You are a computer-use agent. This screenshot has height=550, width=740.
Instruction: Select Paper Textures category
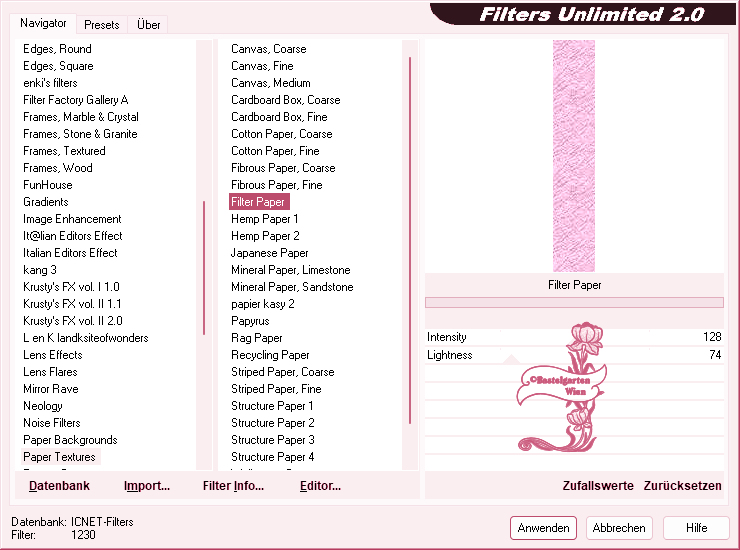point(59,457)
